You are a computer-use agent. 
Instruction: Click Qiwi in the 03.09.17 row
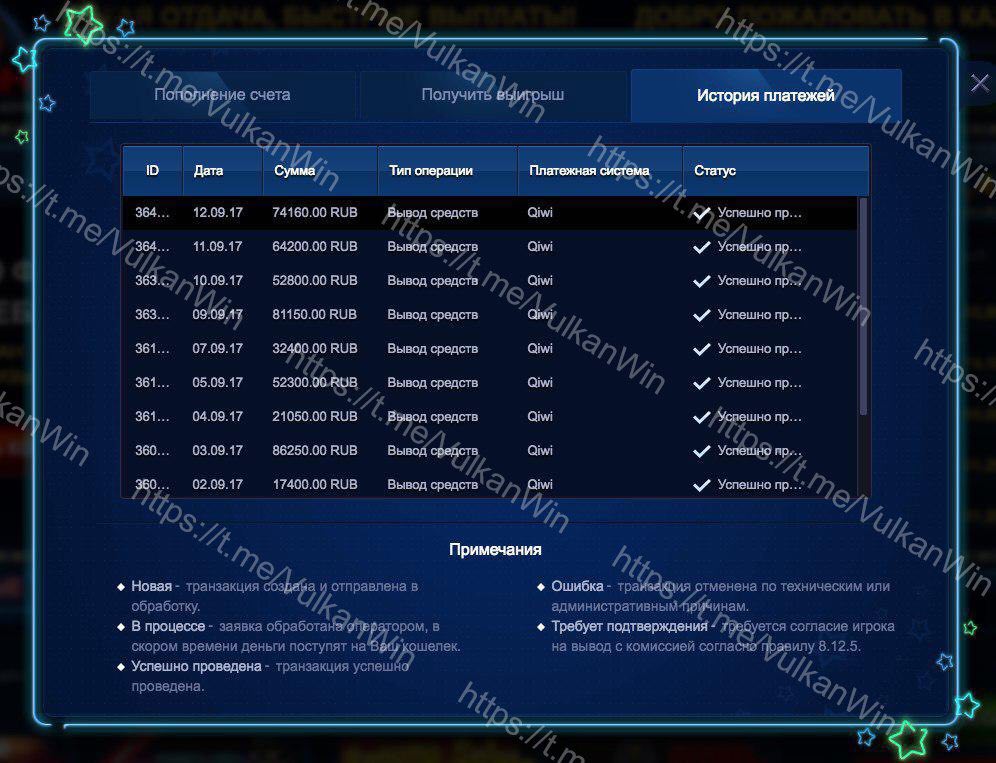pos(540,450)
